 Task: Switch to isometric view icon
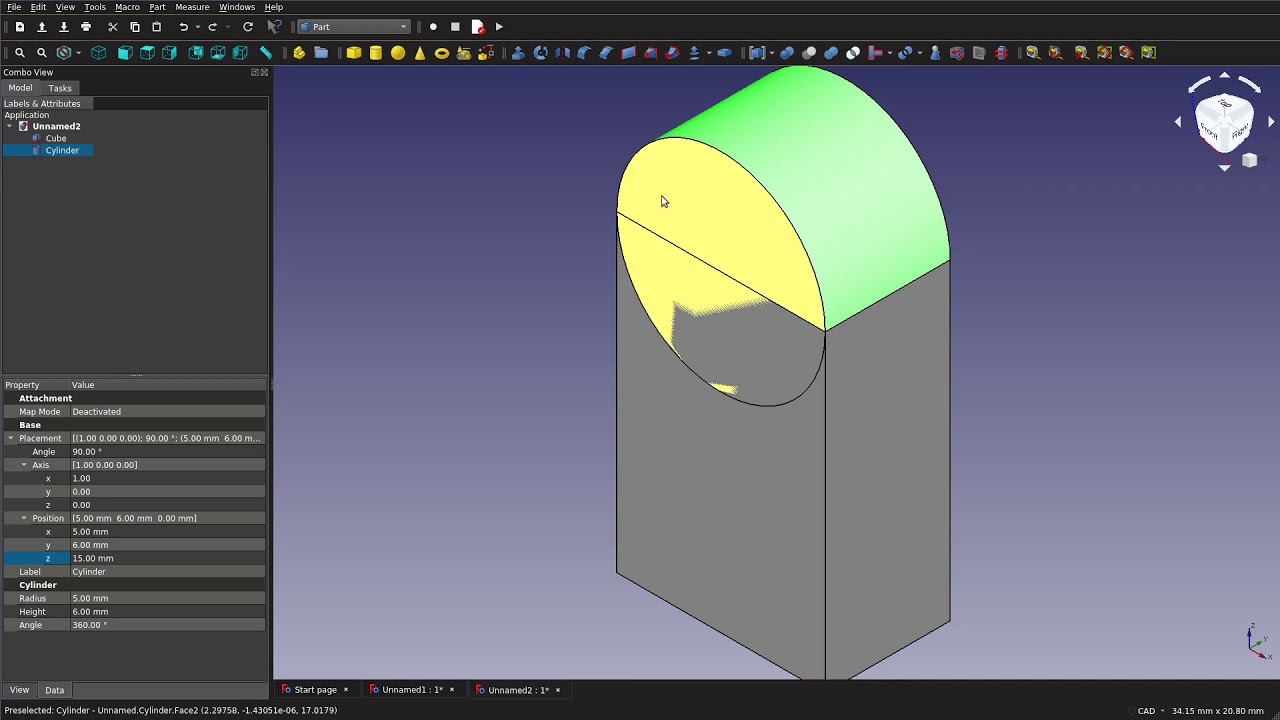point(99,53)
